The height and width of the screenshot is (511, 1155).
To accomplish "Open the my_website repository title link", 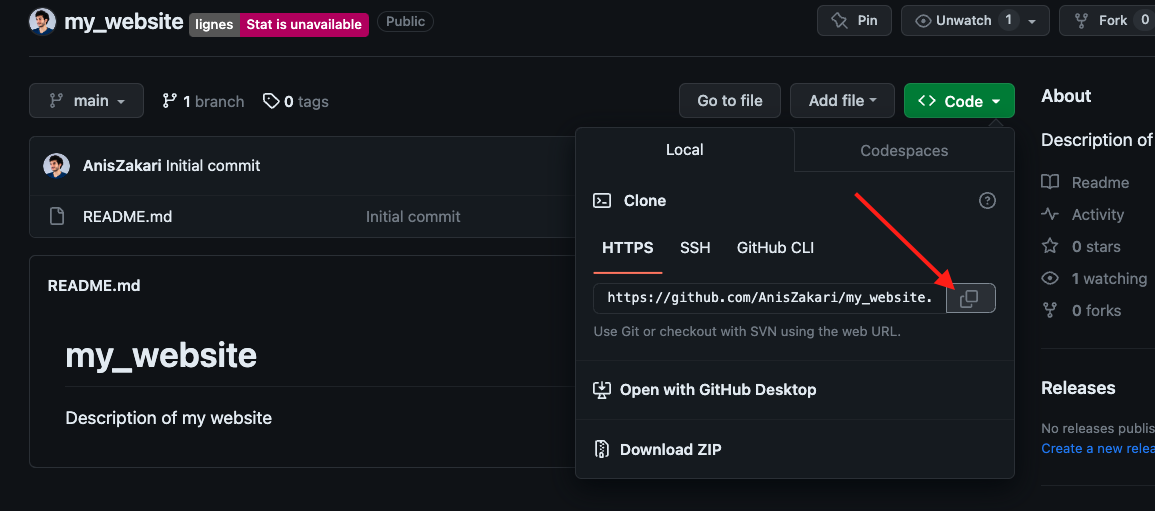I will (124, 21).
